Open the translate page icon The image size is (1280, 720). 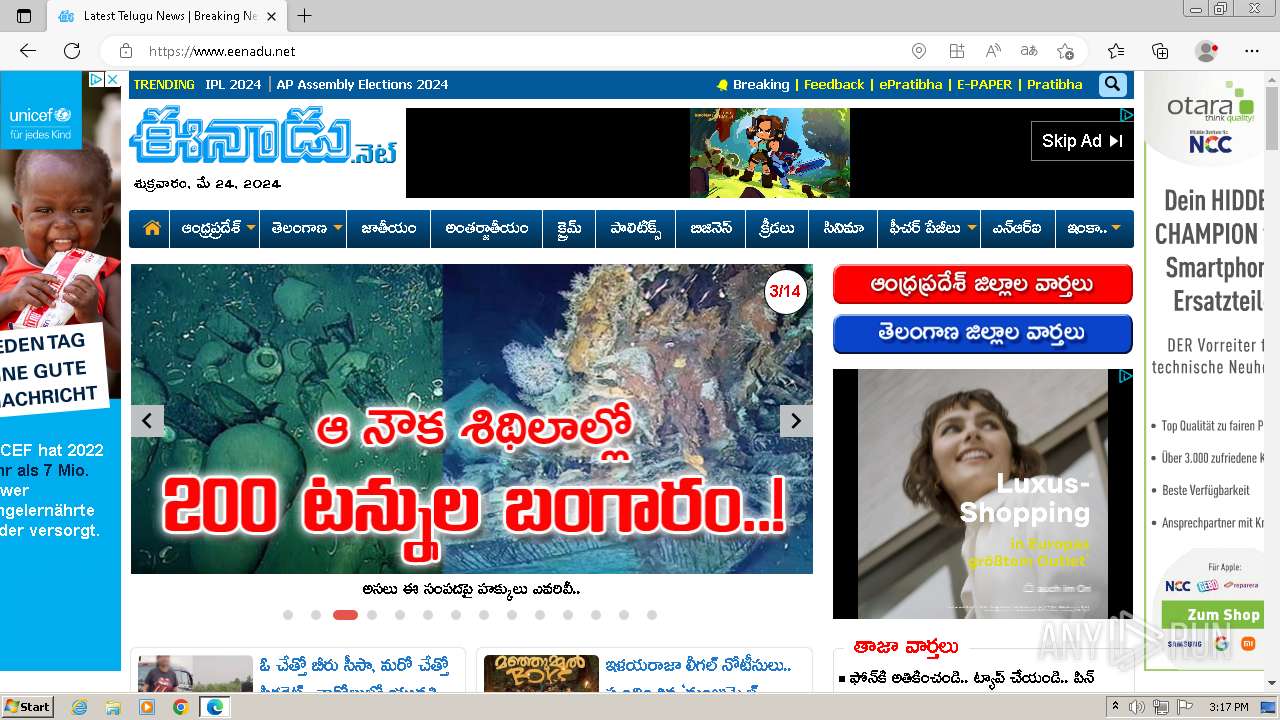pos(1029,51)
